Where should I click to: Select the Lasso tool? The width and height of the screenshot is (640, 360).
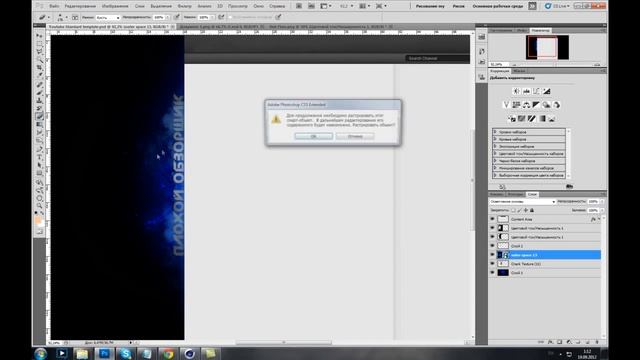pyautogui.click(x=40, y=52)
